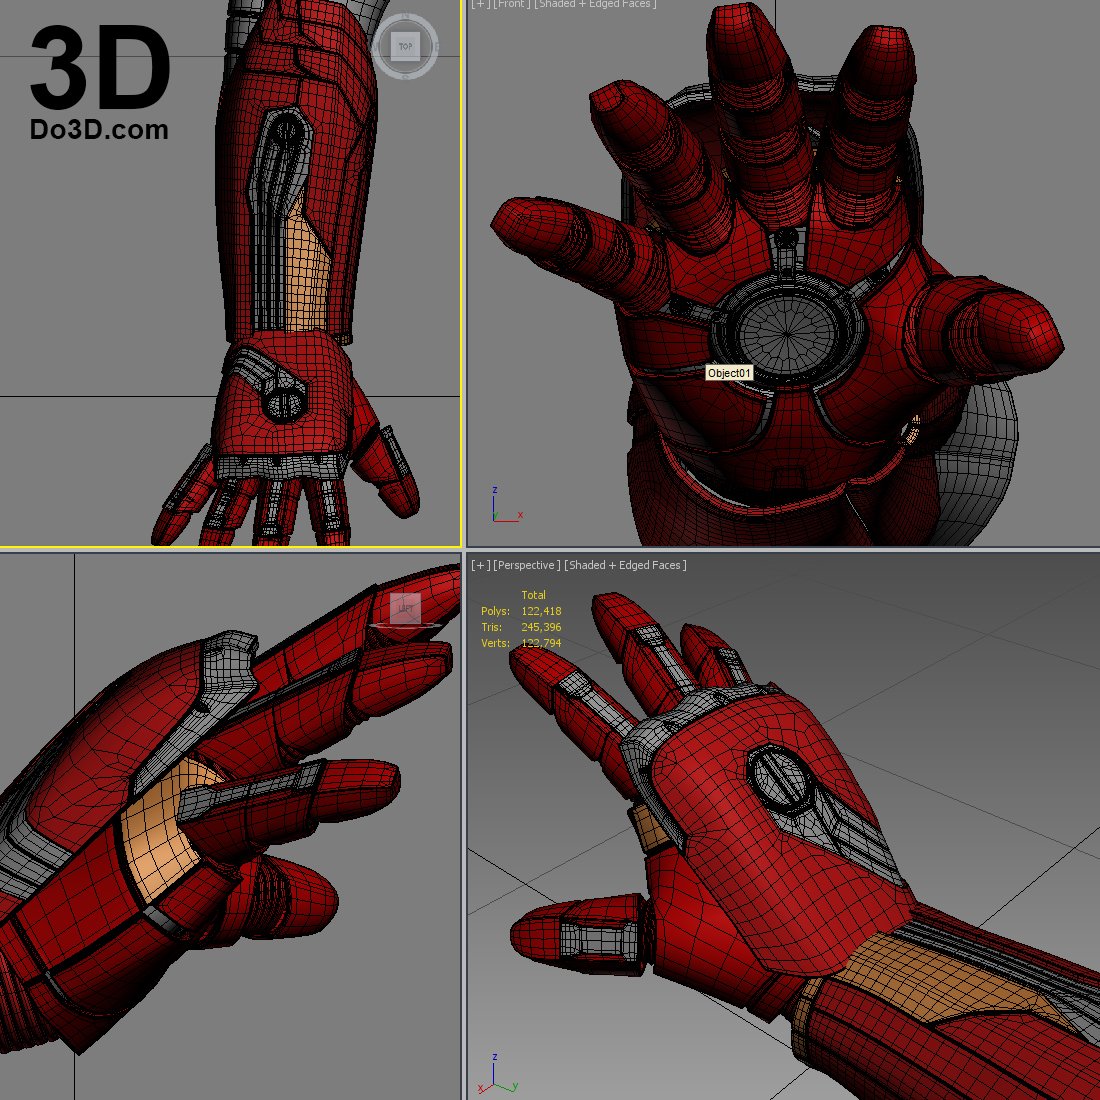The image size is (1100, 1100).
Task: Open Shaded + Edged Faces menu in Front viewport
Action: point(596,4)
